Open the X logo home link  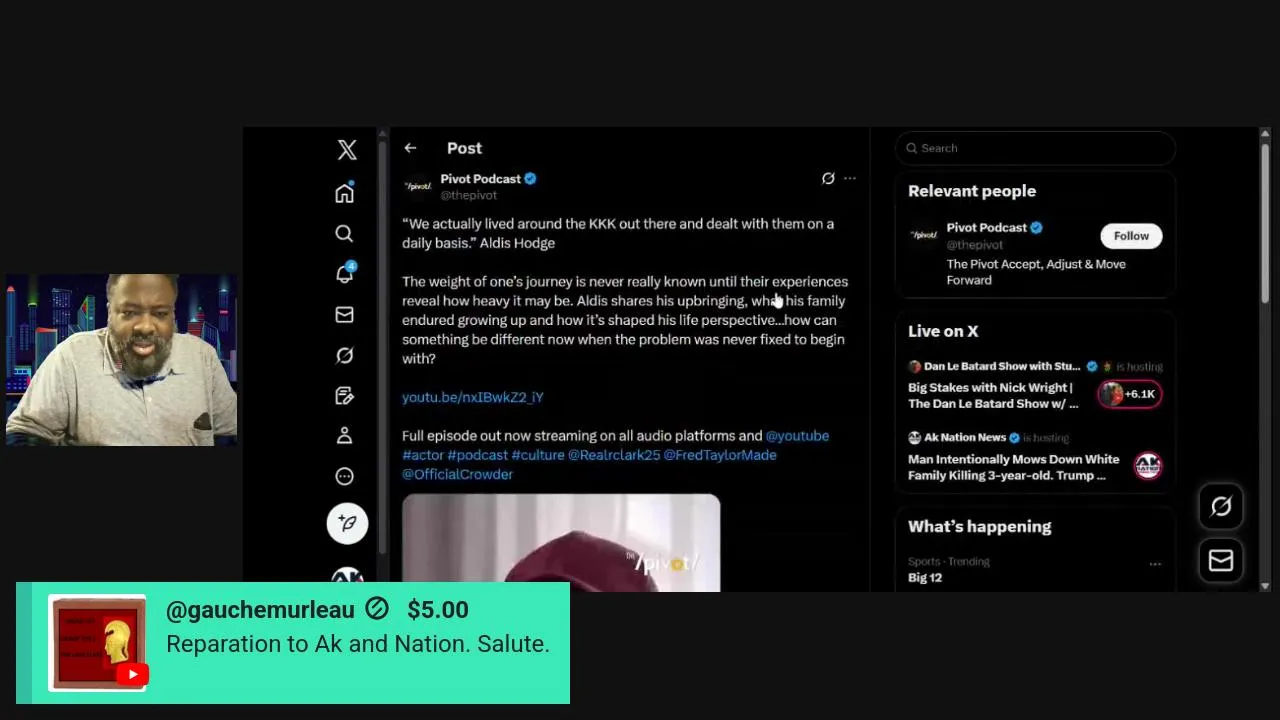(x=347, y=150)
